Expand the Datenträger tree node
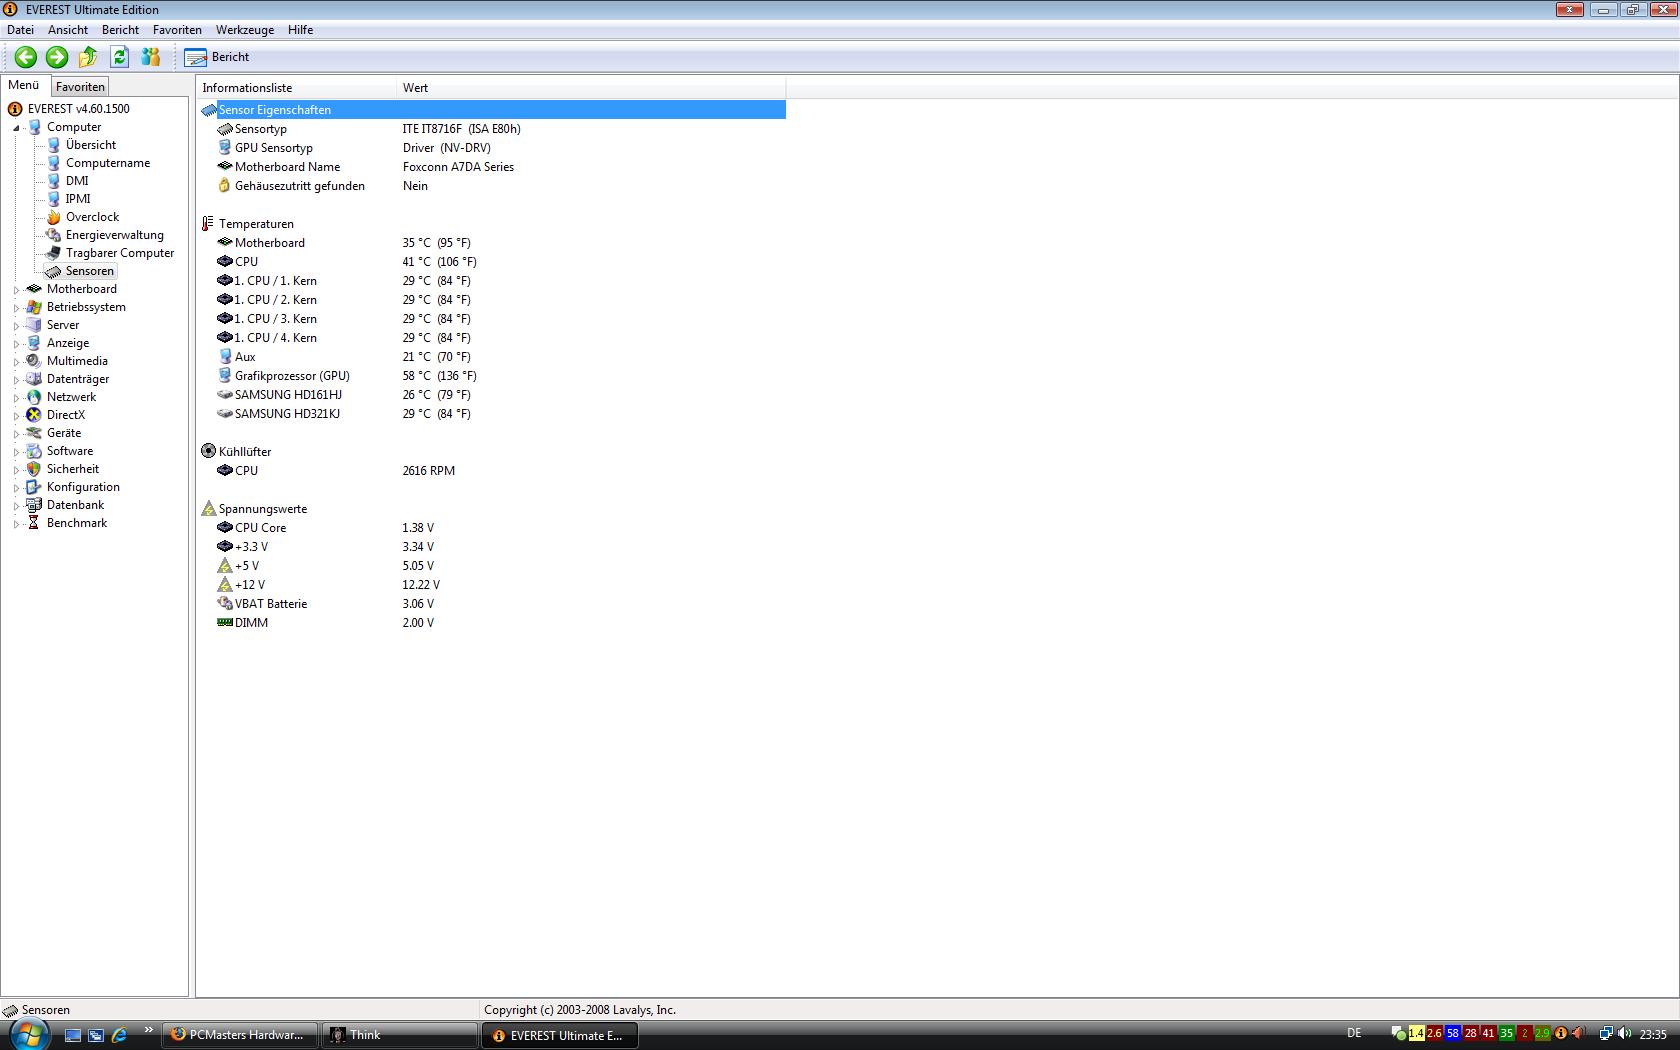The width and height of the screenshot is (1680, 1050). pyautogui.click(x=16, y=380)
